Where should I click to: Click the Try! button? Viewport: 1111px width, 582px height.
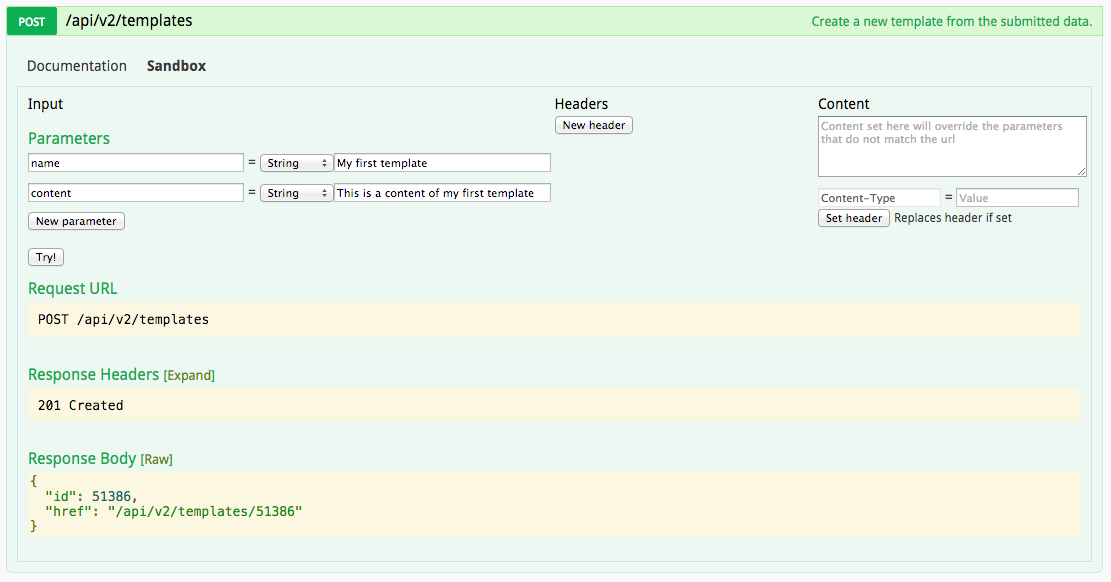46,257
